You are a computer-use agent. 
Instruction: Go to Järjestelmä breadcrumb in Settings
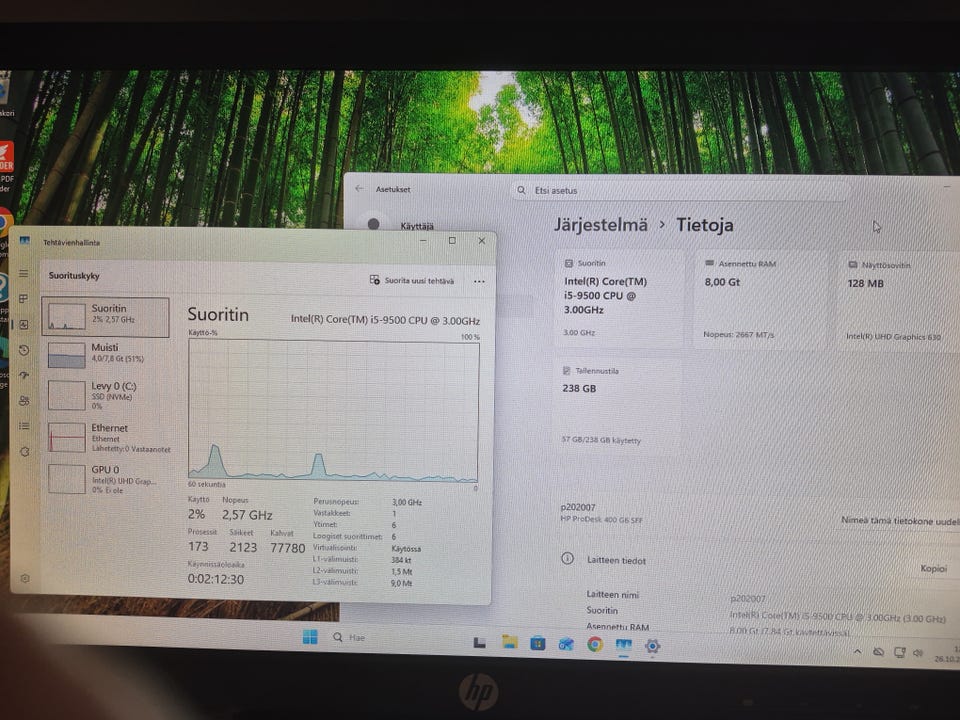pyautogui.click(x=601, y=225)
